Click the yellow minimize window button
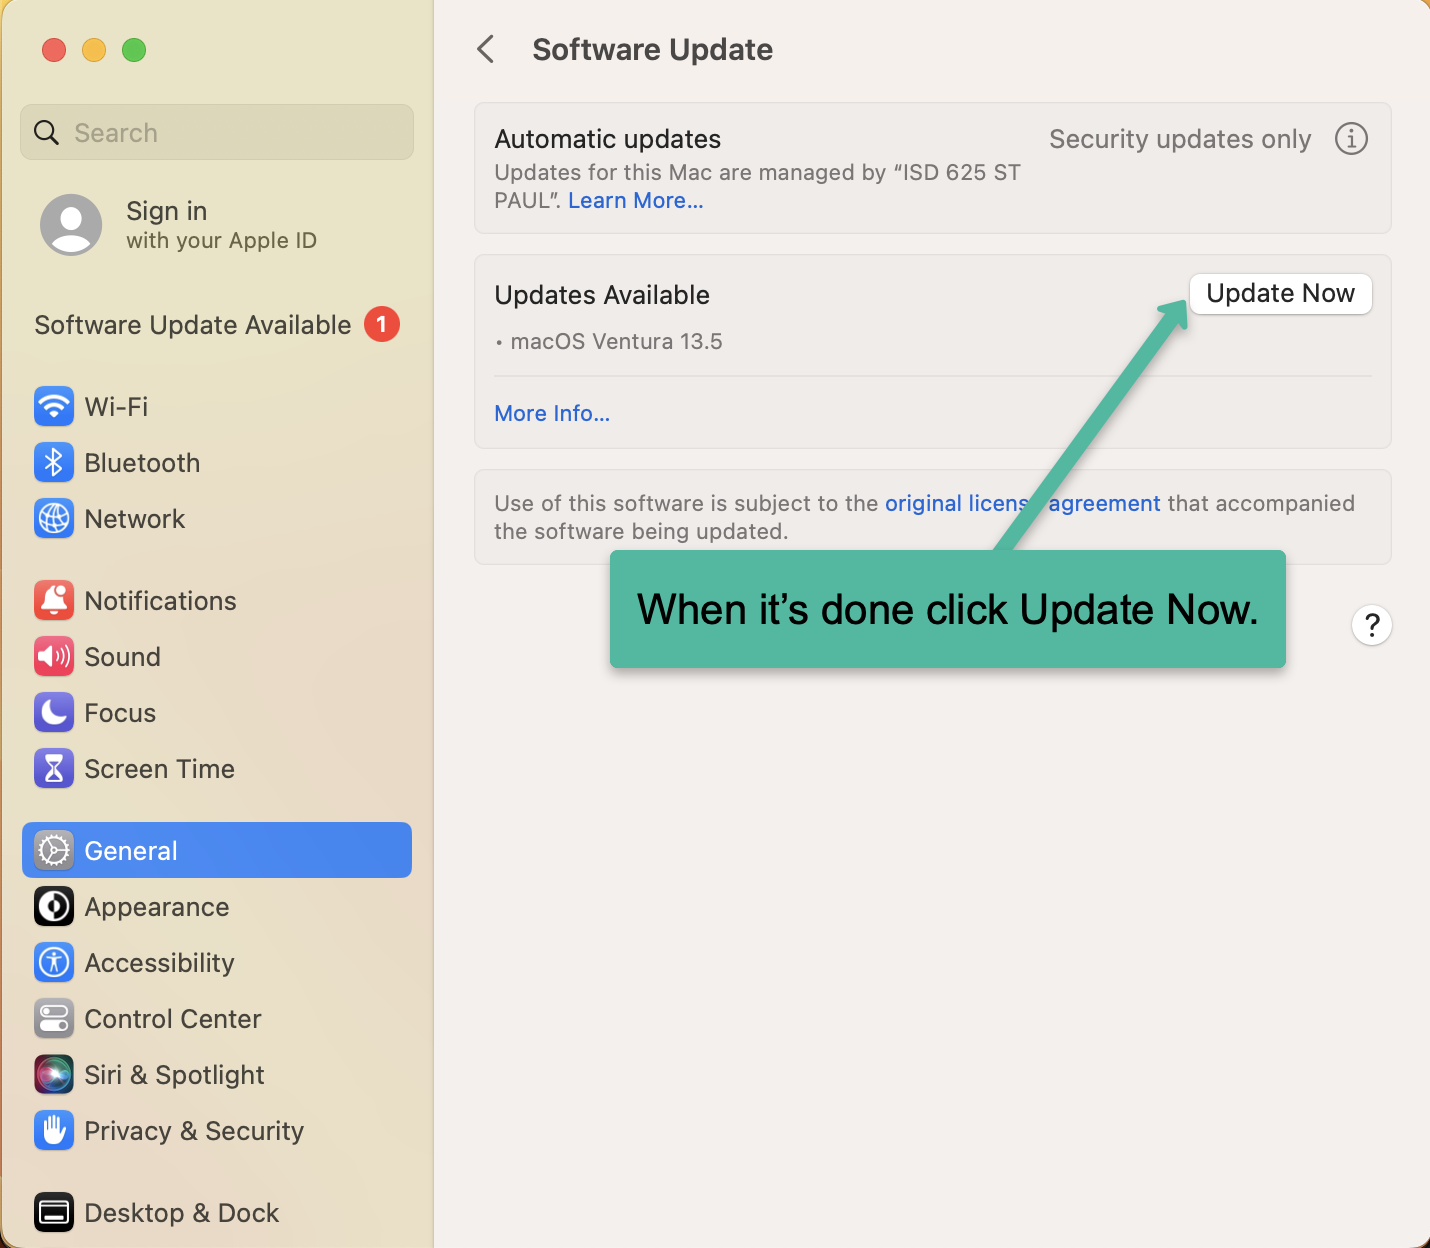Viewport: 1430px width, 1248px height. (x=94, y=50)
